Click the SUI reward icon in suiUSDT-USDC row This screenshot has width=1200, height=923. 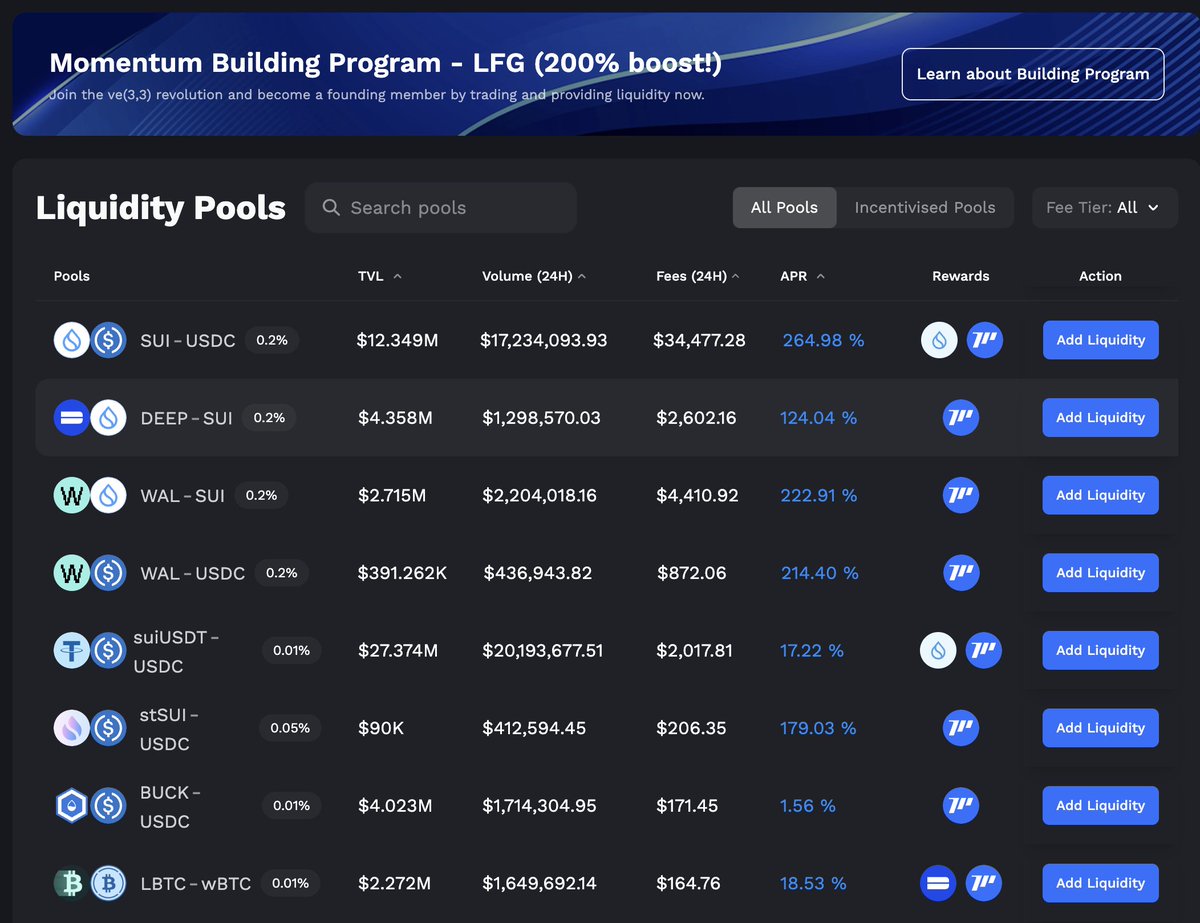[x=939, y=650]
